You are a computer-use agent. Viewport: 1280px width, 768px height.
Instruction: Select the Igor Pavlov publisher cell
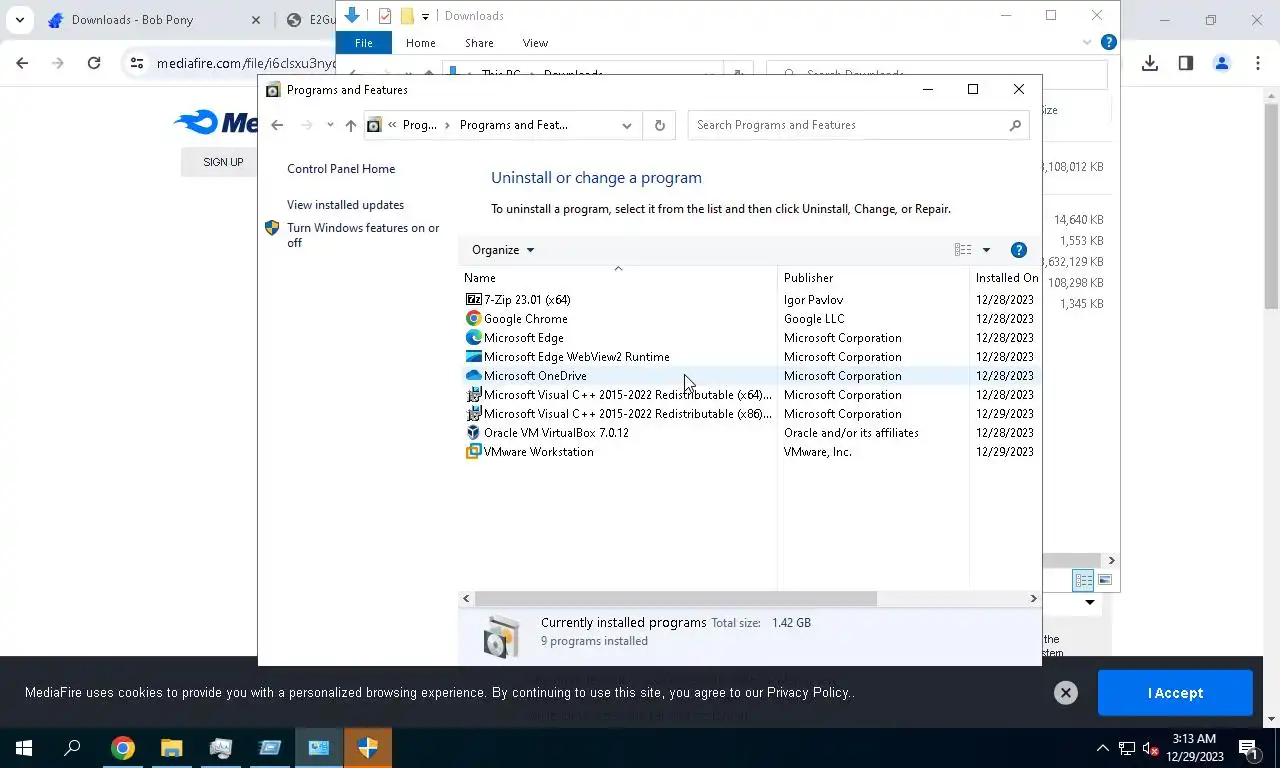pos(813,300)
